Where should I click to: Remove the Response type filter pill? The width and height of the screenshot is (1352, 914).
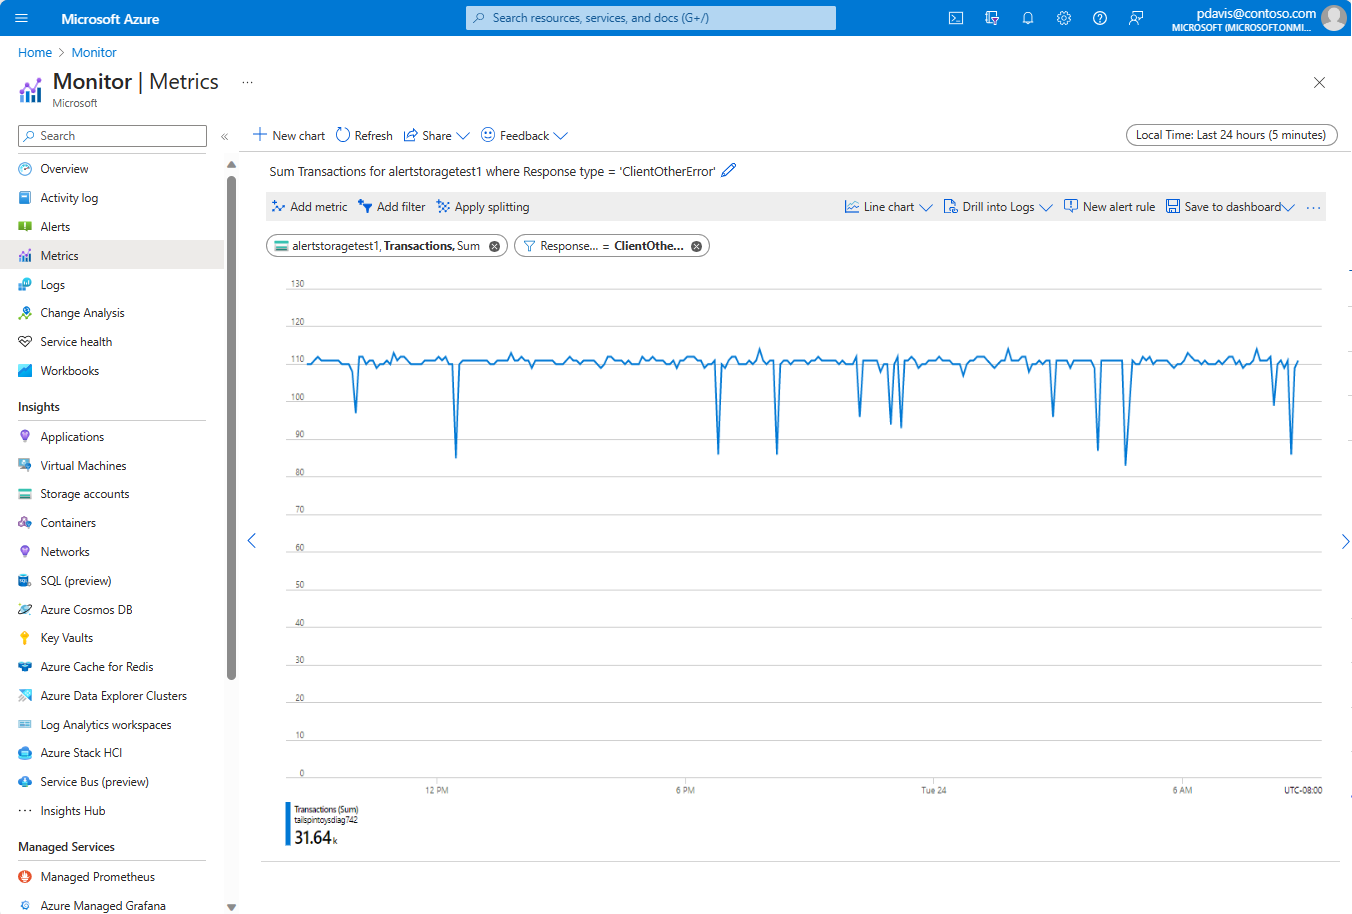pyautogui.click(x=696, y=246)
